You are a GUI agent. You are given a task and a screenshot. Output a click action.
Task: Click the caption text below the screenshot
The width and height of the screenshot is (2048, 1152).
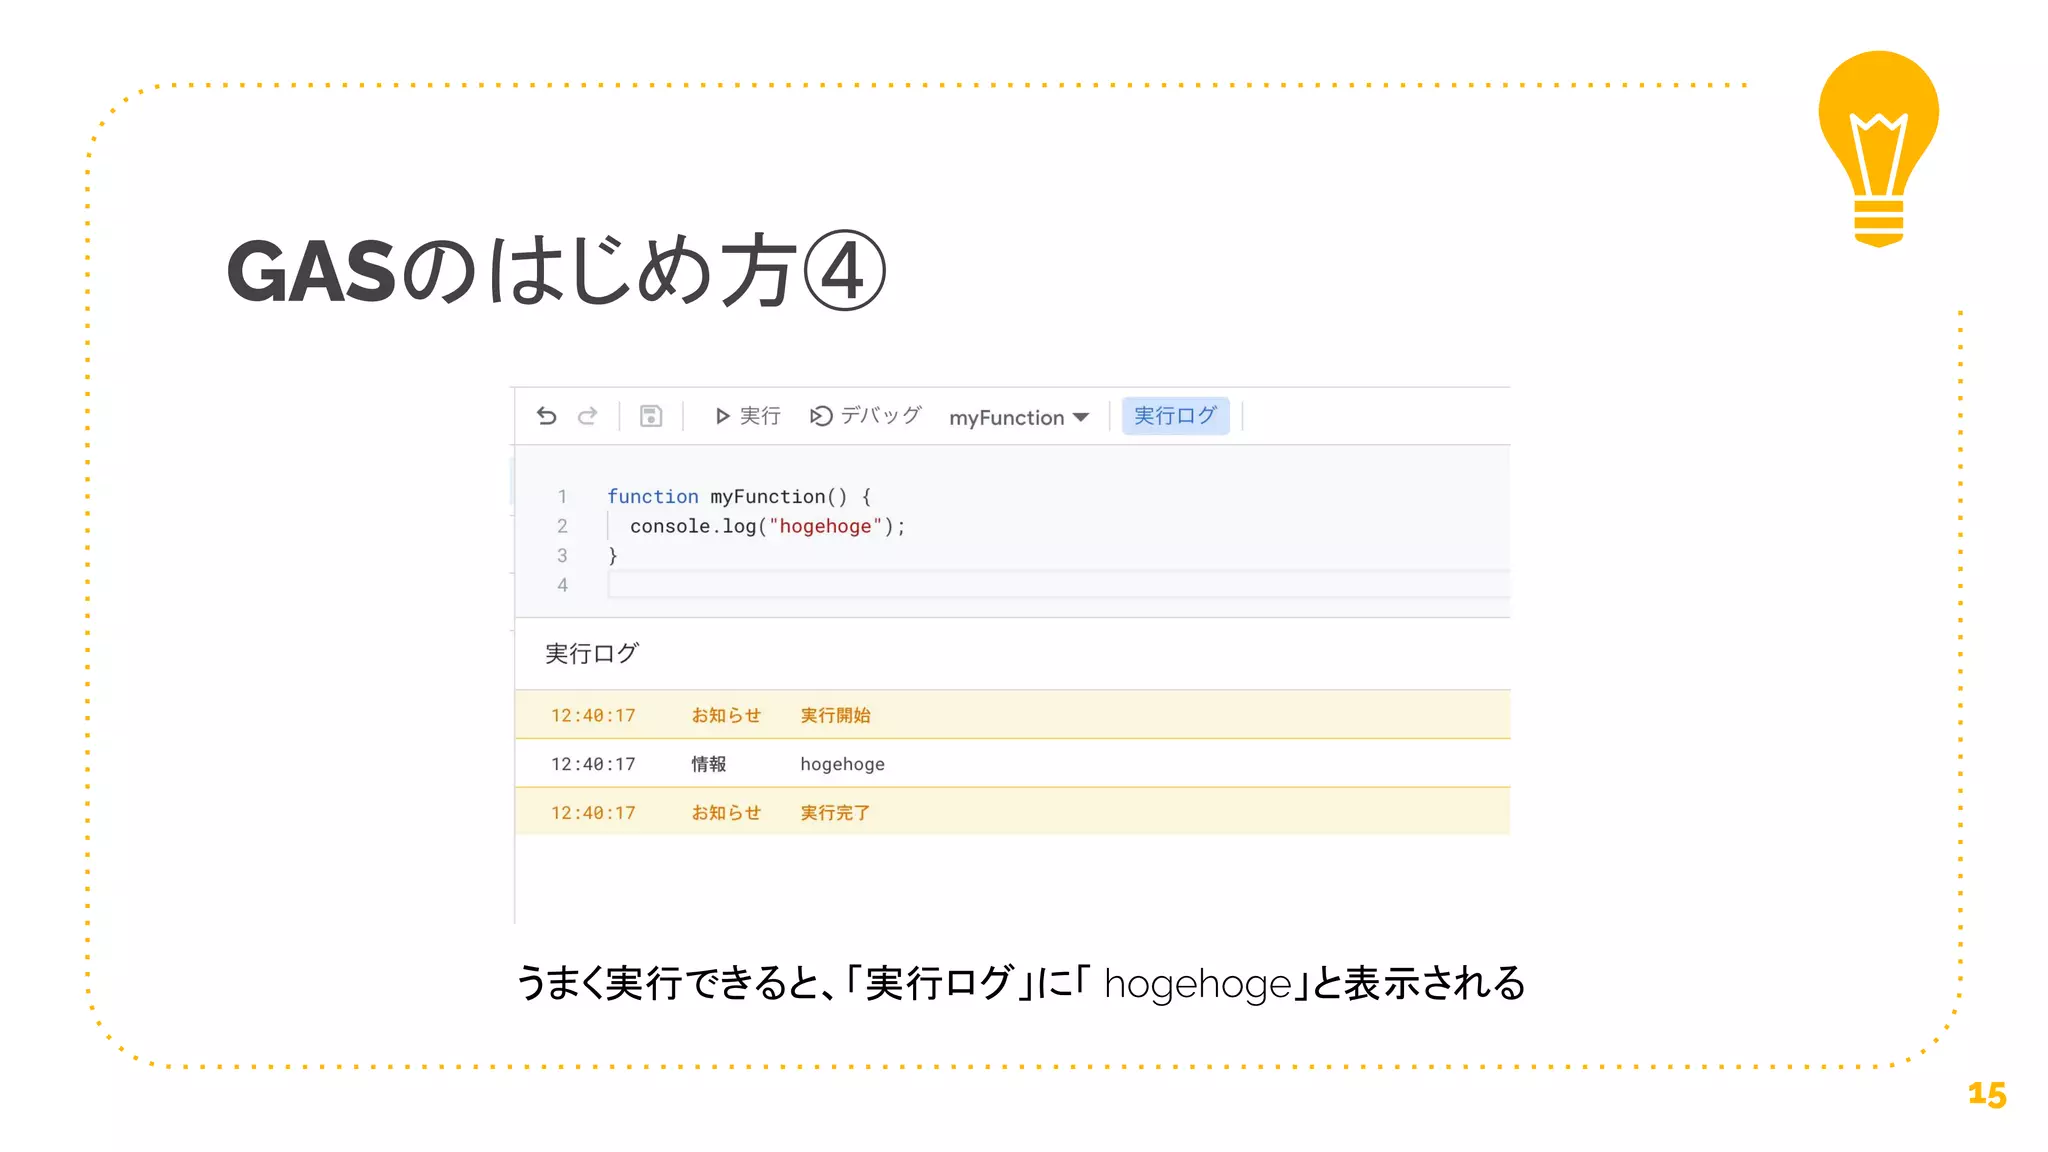click(x=1021, y=983)
